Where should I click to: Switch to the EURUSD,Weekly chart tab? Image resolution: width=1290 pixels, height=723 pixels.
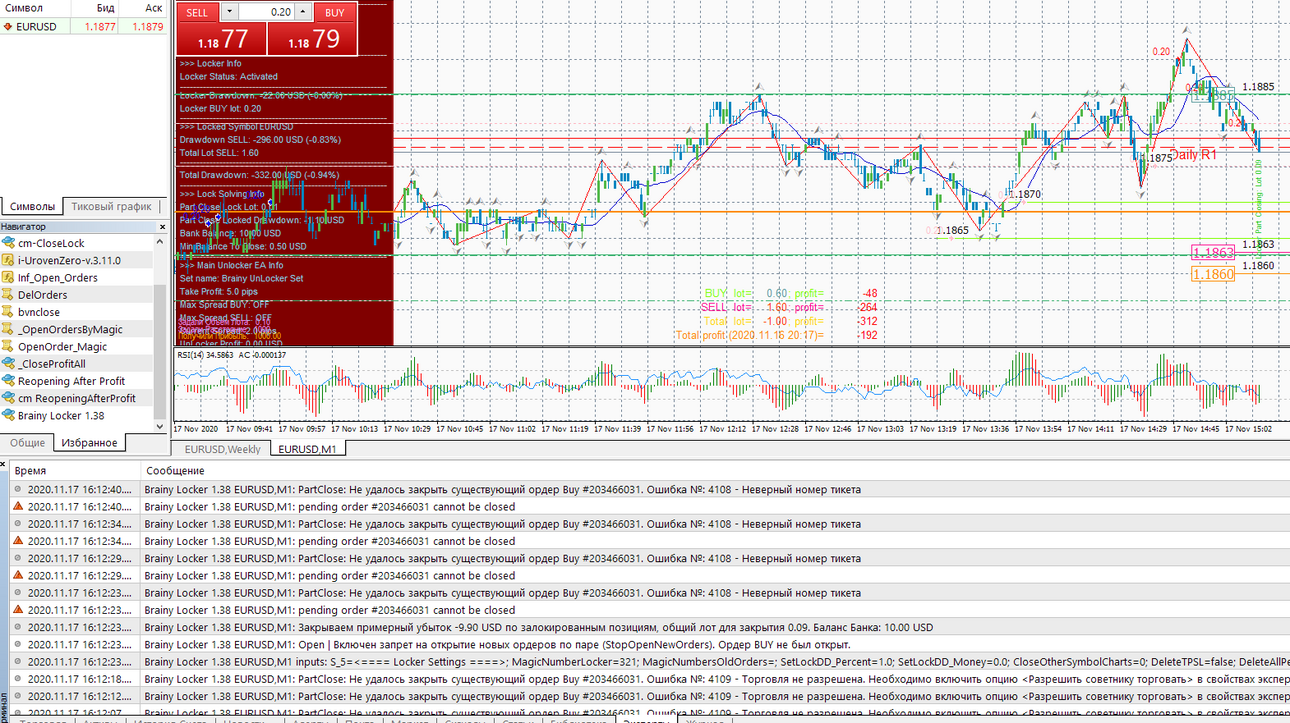(222, 449)
